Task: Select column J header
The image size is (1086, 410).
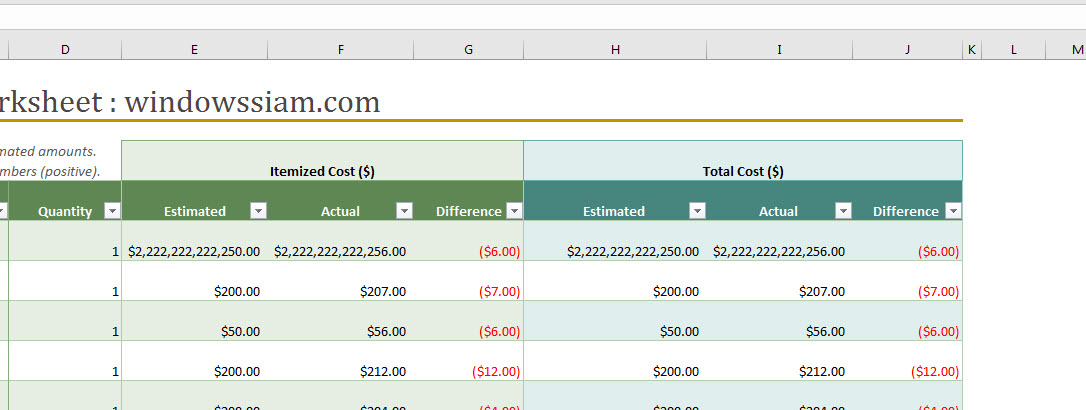Action: coord(907,50)
